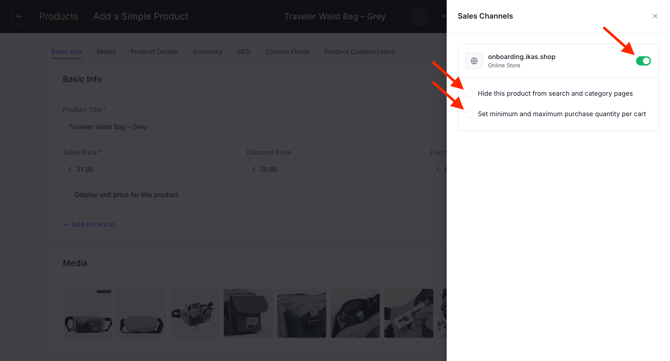Select the fifth media thumbnail

click(x=302, y=314)
